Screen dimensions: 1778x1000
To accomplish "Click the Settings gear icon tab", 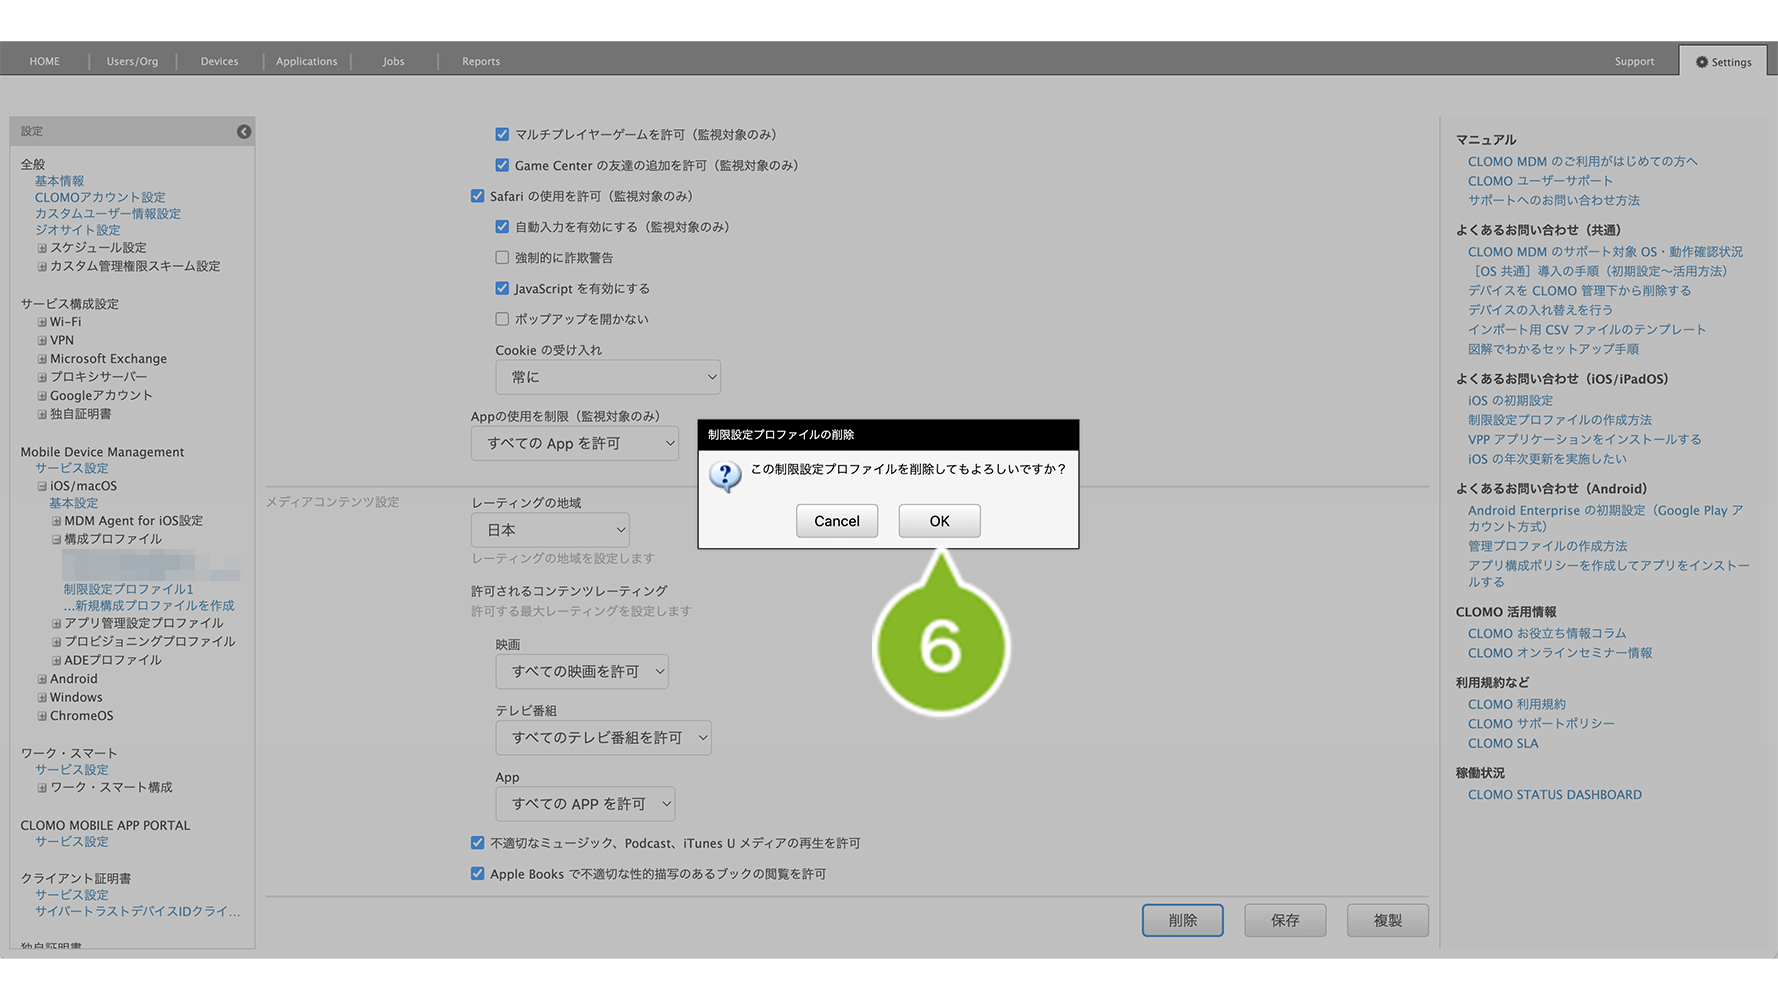I will [1723, 62].
